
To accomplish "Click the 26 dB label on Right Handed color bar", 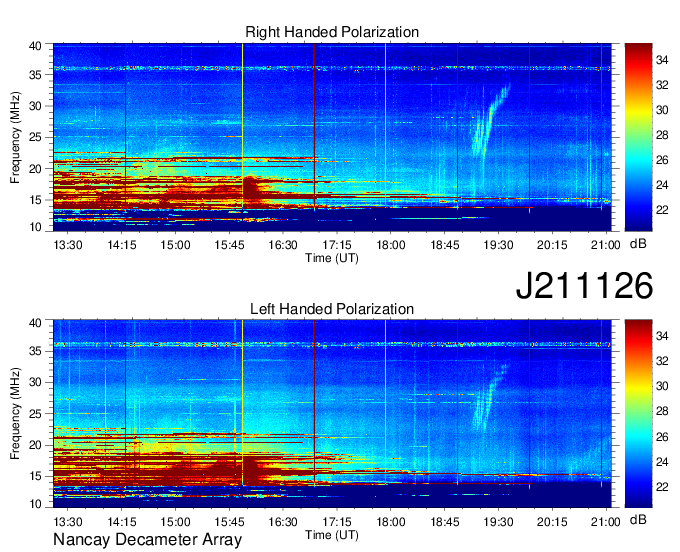I will pyautogui.click(x=662, y=160).
